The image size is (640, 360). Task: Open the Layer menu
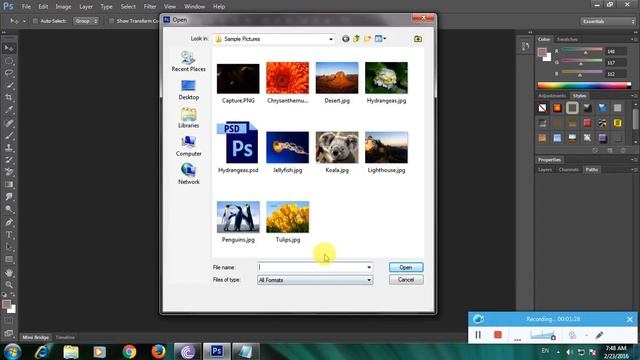click(x=86, y=7)
